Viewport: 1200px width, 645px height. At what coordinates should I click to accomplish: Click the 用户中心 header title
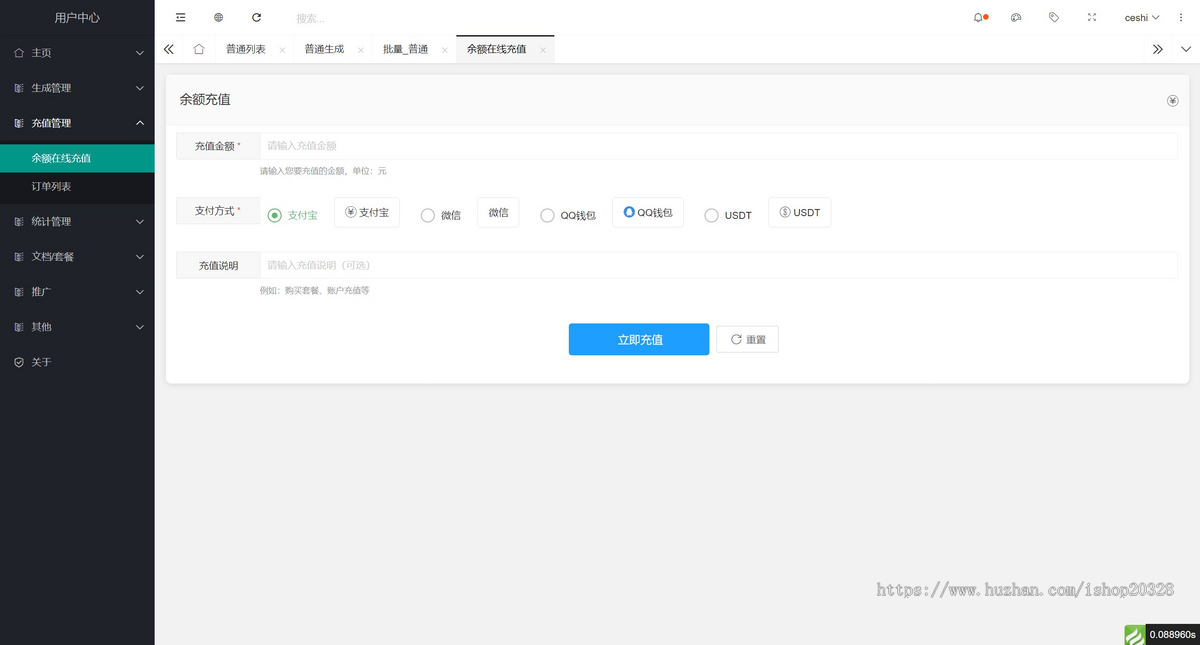pos(77,17)
